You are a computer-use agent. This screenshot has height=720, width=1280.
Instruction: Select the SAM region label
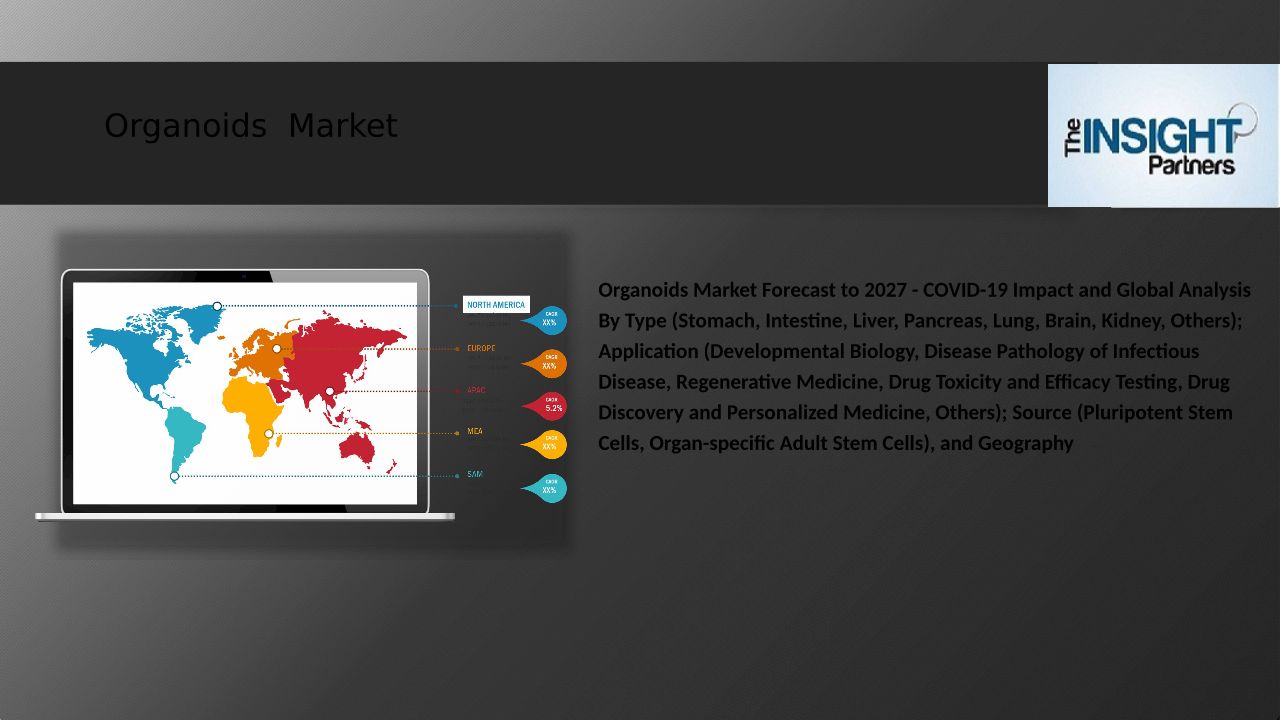(475, 474)
